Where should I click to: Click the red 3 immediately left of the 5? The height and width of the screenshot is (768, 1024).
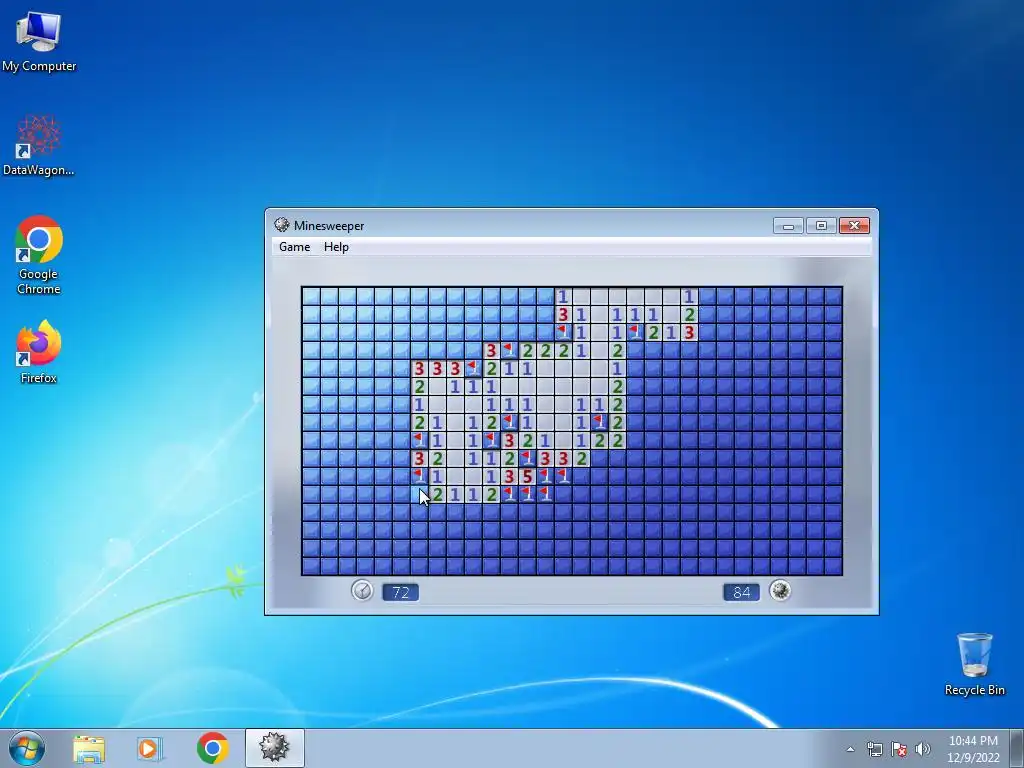pos(509,477)
